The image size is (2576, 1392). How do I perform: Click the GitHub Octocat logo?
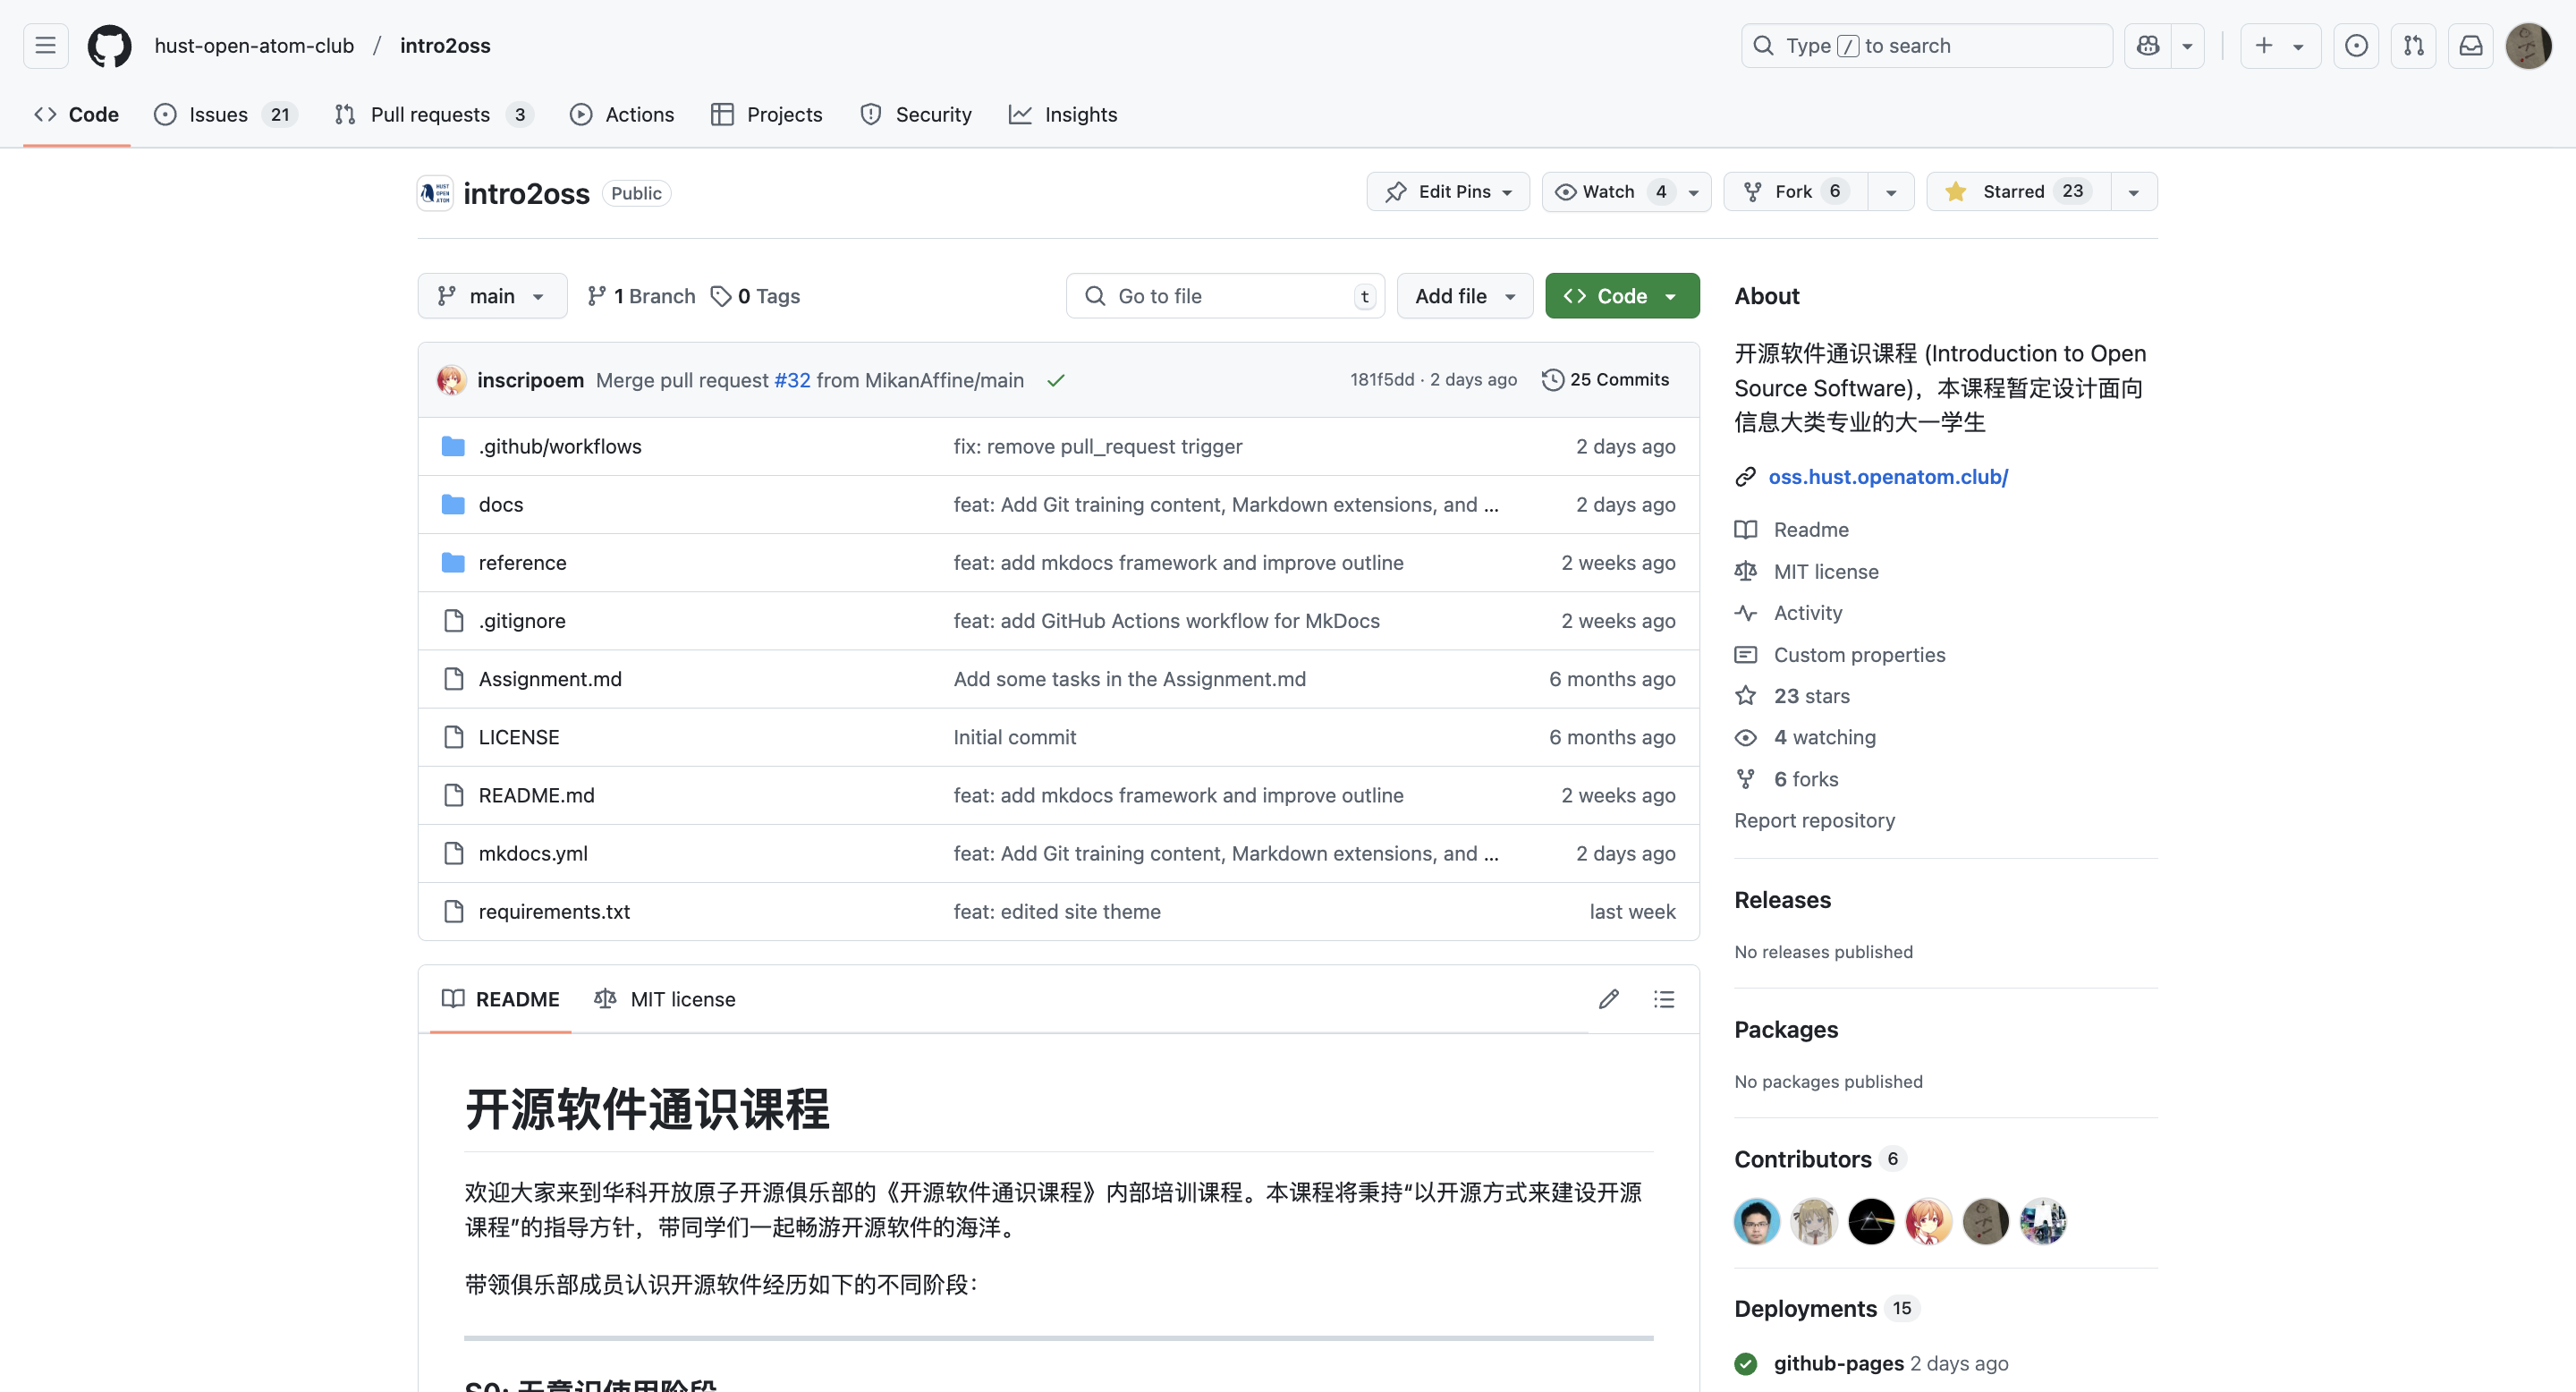pos(109,46)
